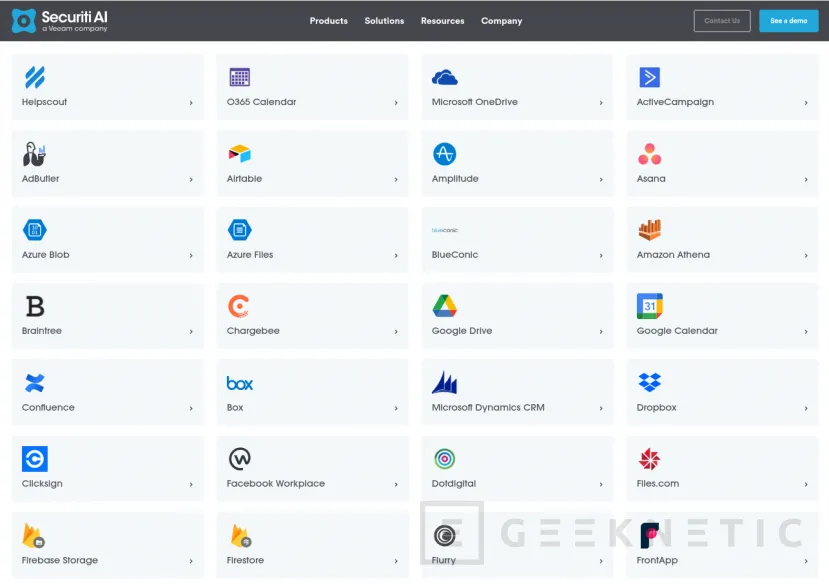This screenshot has height=584, width=829.
Task: Click the Facebook Workplace W icon
Action: (x=240, y=459)
